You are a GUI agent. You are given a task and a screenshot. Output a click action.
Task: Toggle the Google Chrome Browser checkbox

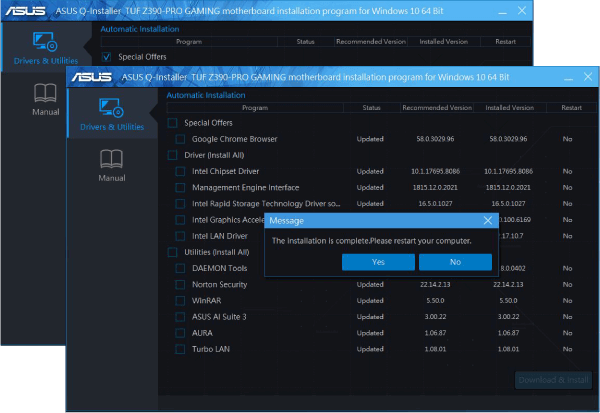click(180, 139)
